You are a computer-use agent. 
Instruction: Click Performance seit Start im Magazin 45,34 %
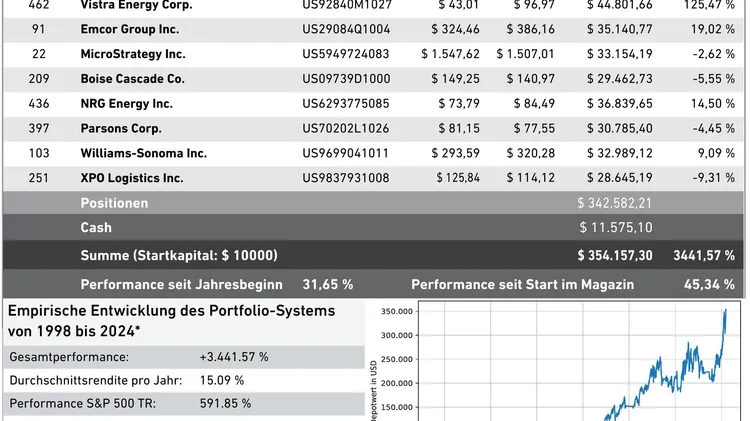click(x=709, y=285)
